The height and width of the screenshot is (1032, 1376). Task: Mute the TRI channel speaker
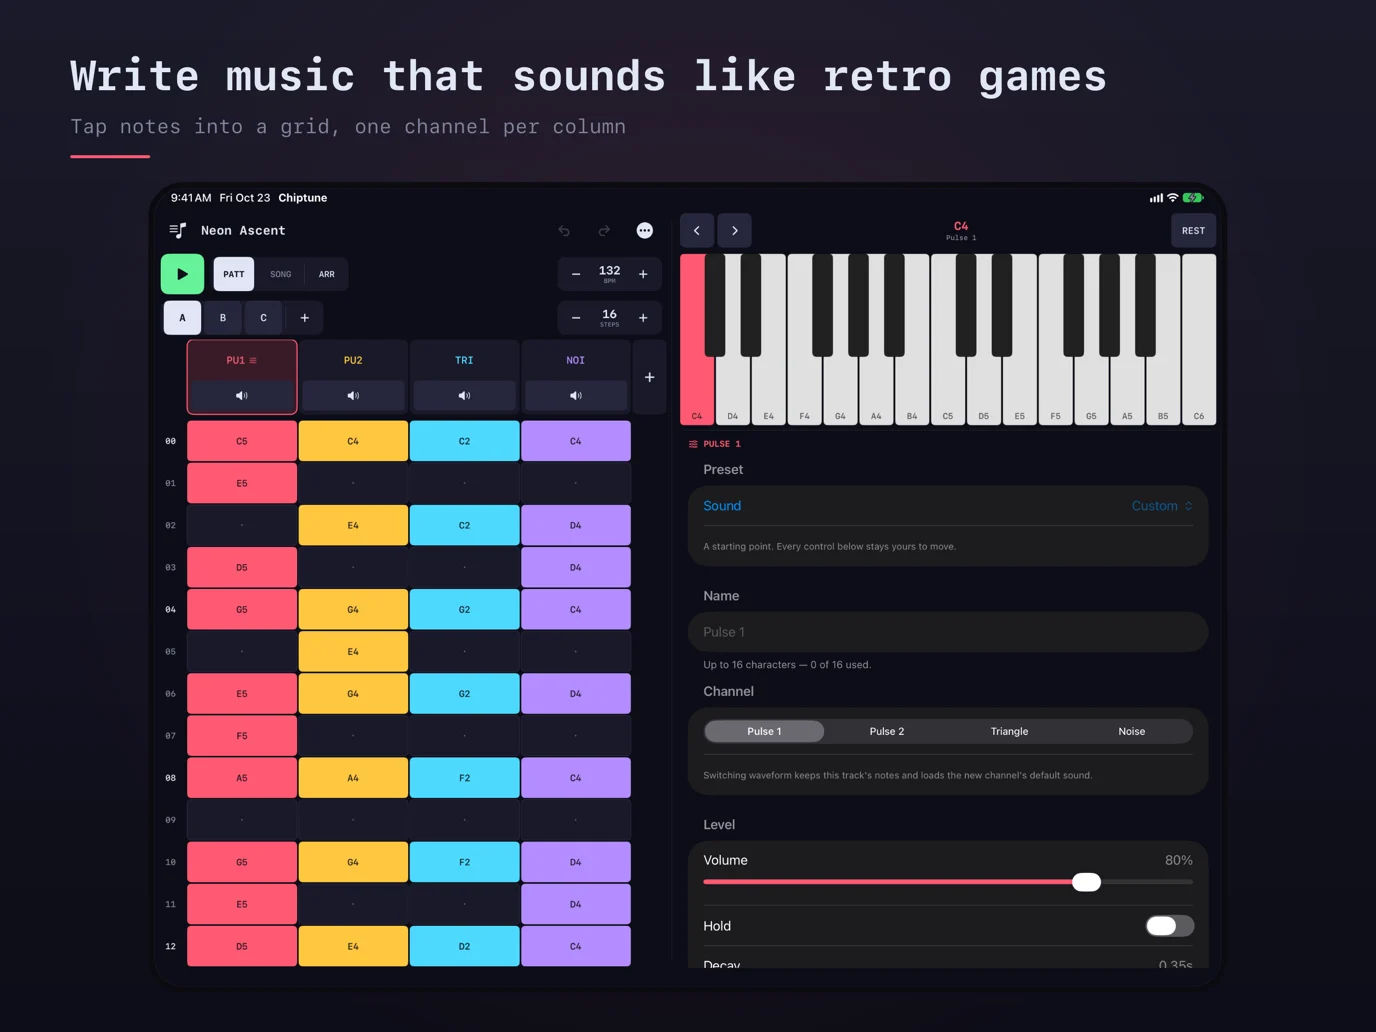(464, 396)
